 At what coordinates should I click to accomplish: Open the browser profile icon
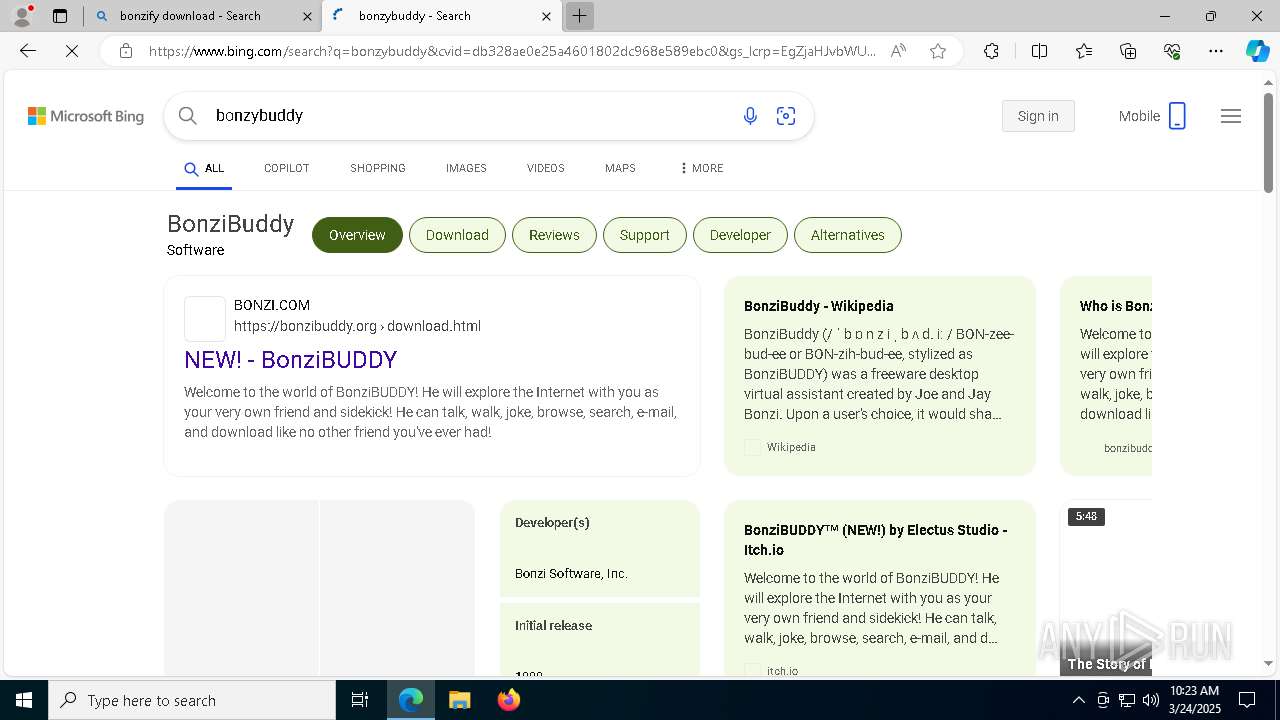21,15
